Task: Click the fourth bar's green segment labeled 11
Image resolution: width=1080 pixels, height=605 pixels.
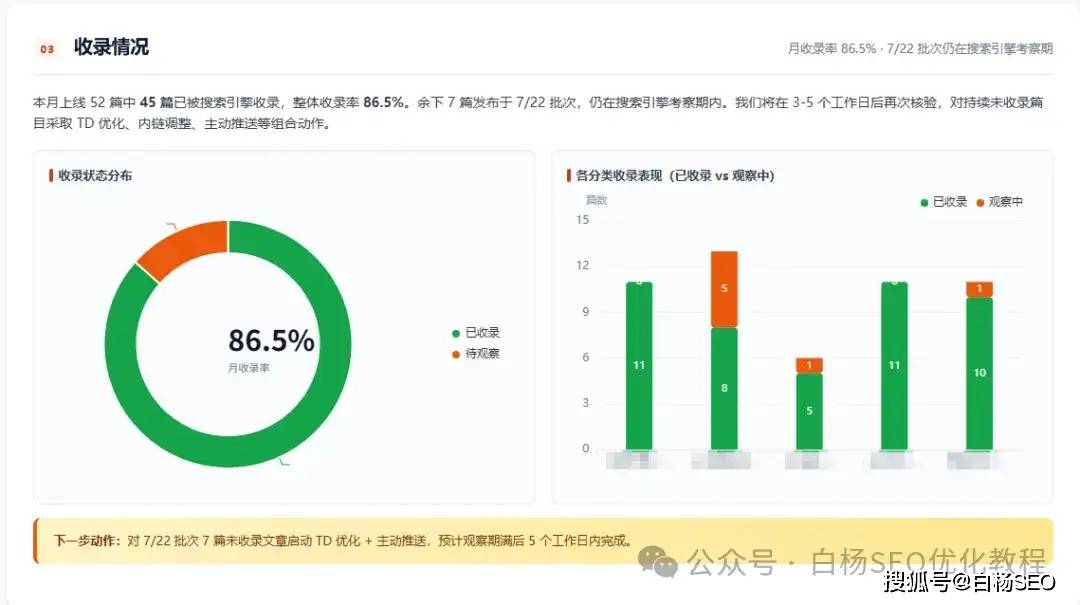Action: 894,366
